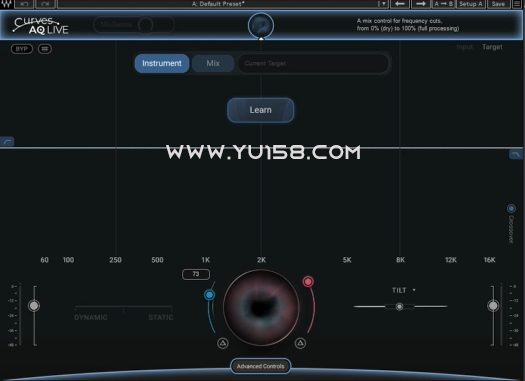Show the Input spectrum display
The width and height of the screenshot is (525, 381).
[464, 47]
